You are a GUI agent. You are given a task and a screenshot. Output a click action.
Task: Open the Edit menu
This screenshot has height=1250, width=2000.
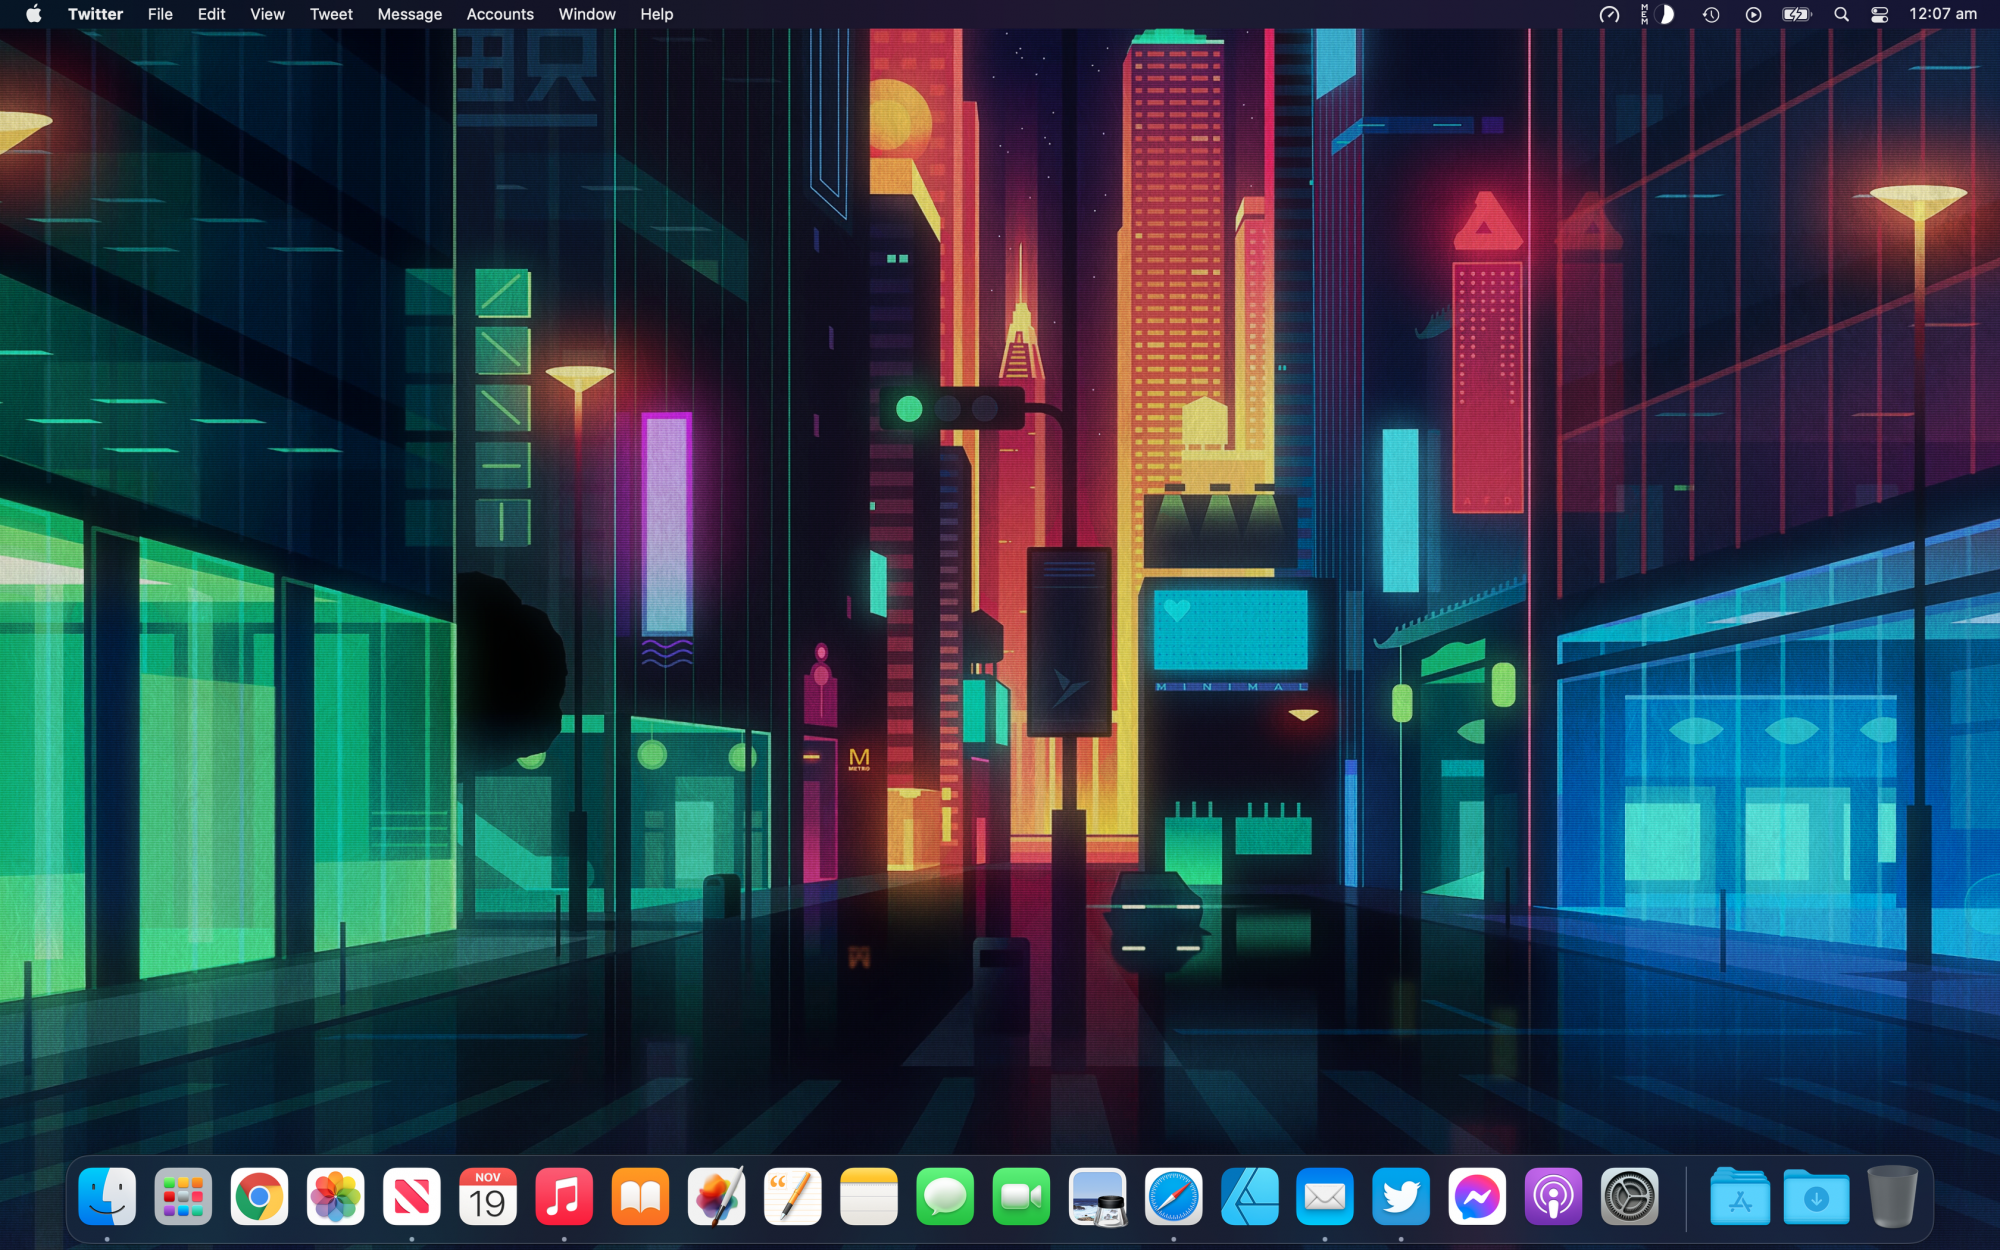click(x=211, y=14)
